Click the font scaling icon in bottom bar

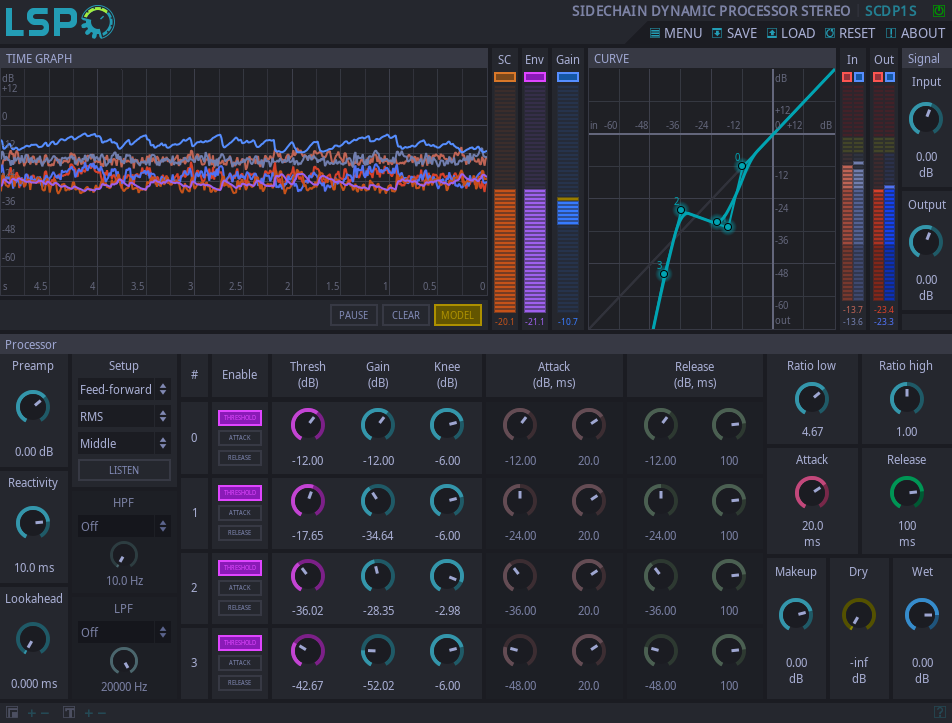(x=69, y=713)
